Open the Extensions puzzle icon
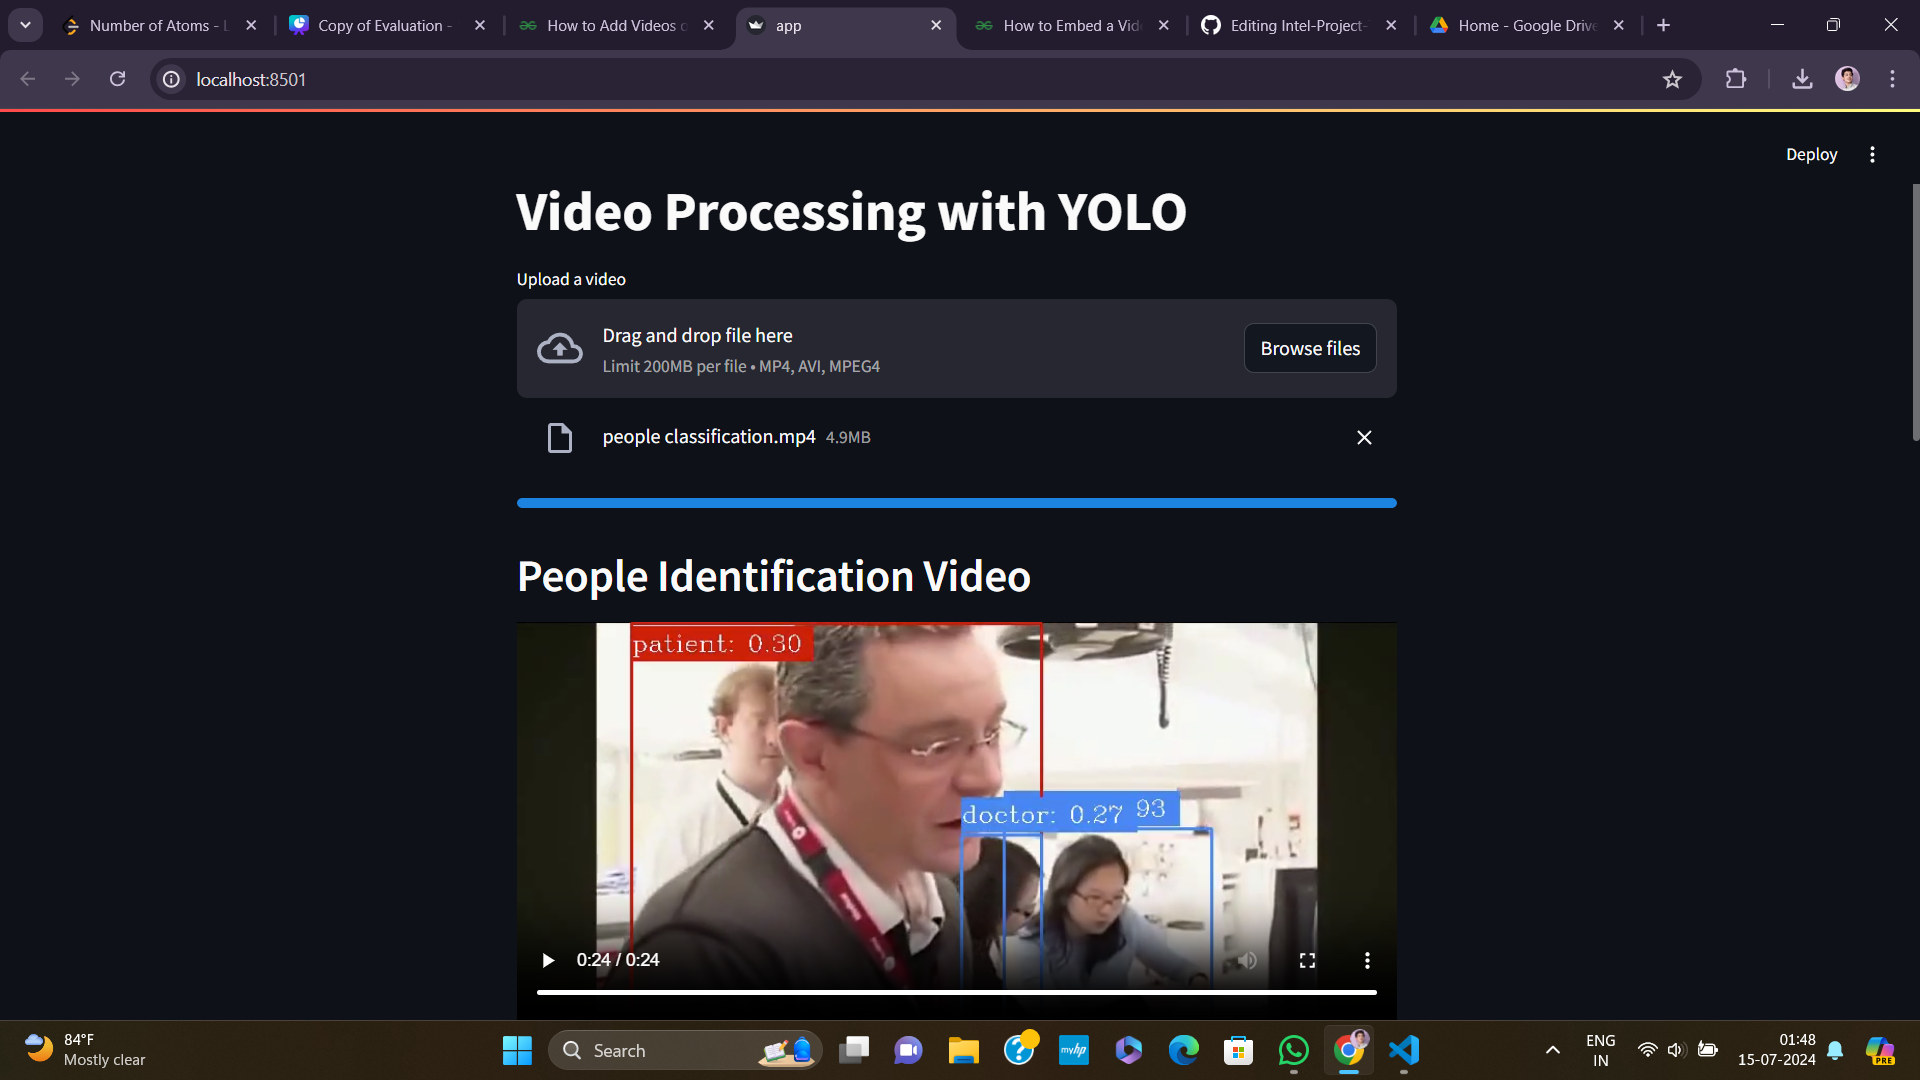1920x1080 pixels. pyautogui.click(x=1737, y=79)
